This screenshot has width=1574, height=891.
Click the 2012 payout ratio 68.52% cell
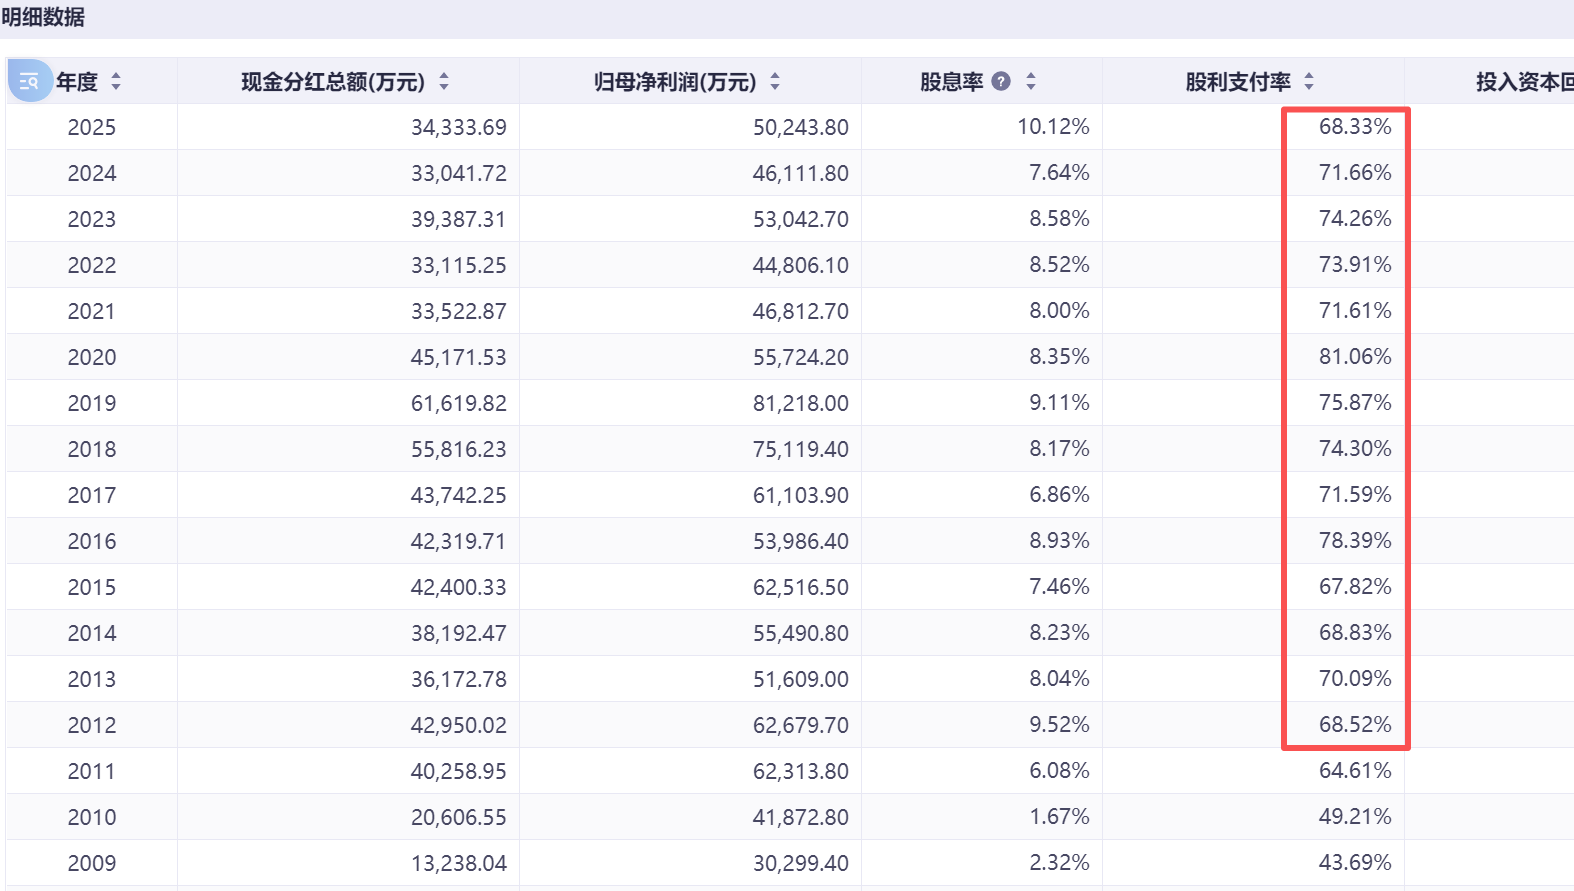1355,725
